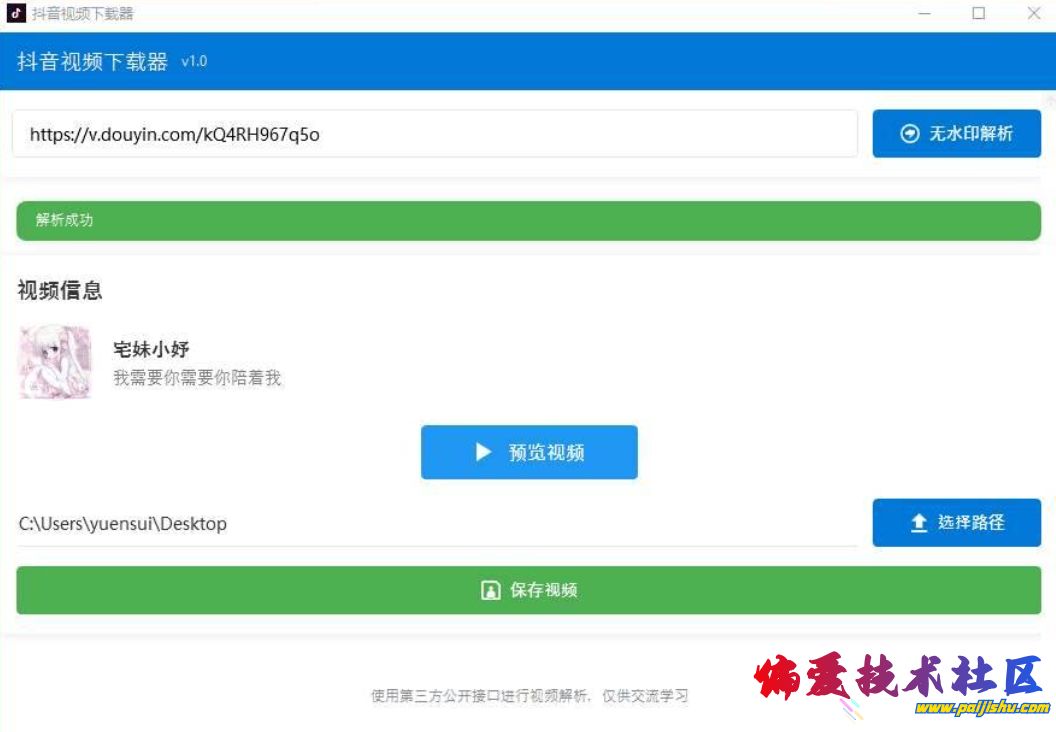The height and width of the screenshot is (732, 1056).
Task: Click the 选择路径 path picker button
Action: tap(956, 522)
